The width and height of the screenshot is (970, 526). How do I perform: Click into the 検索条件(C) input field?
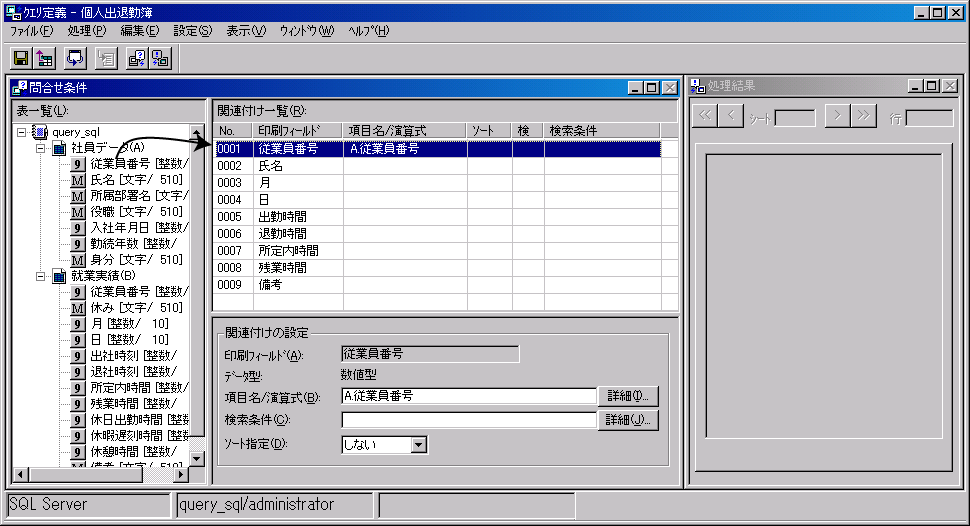point(467,420)
